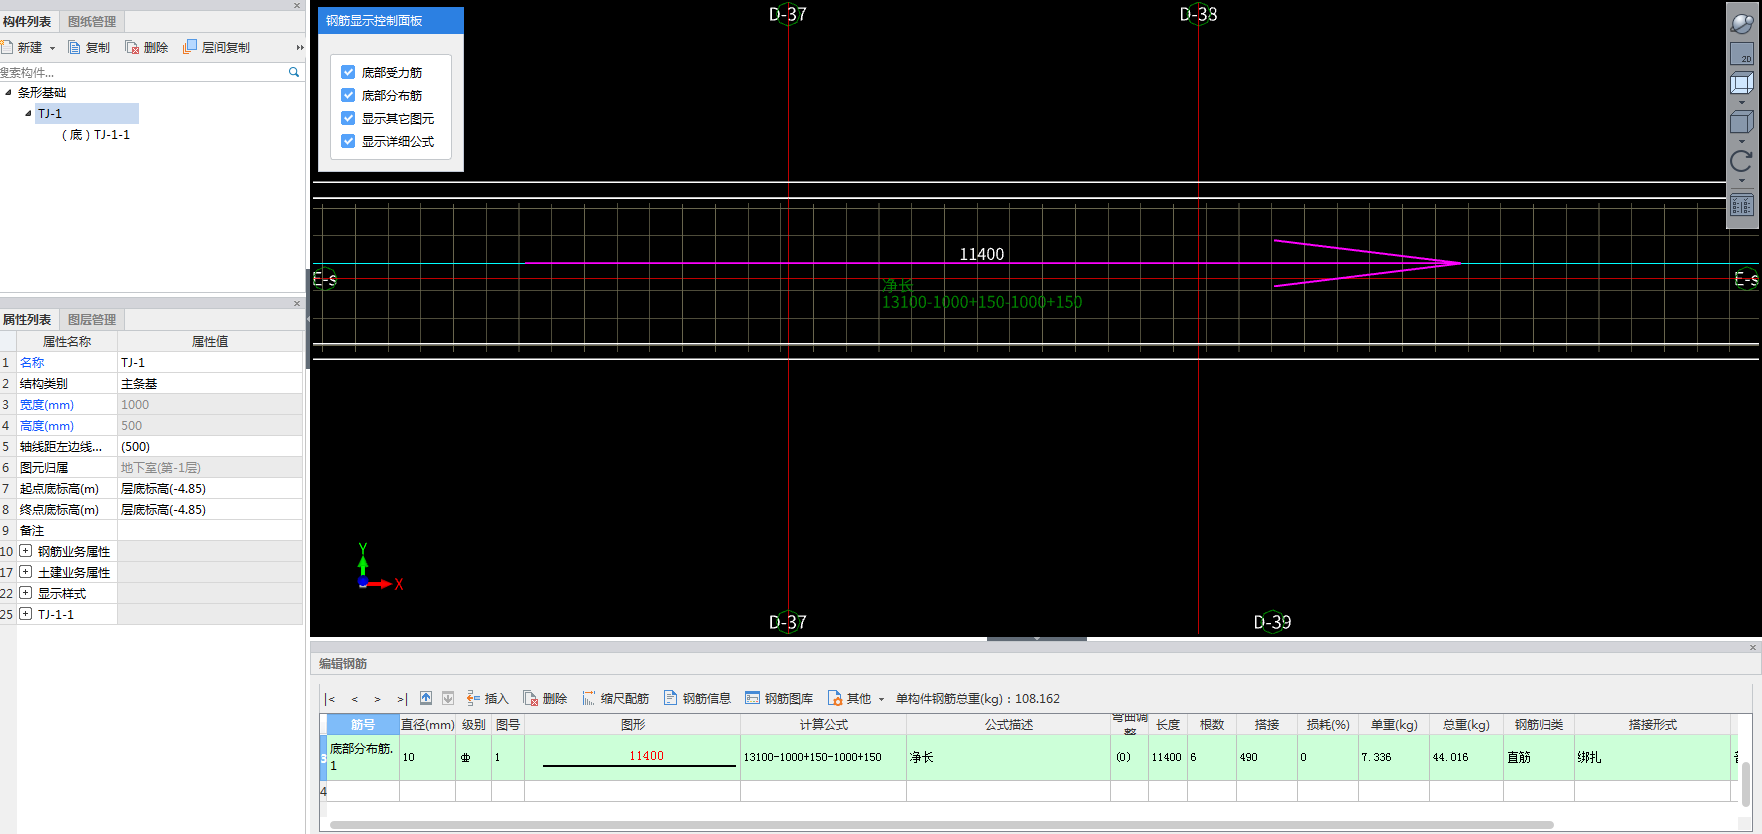The height and width of the screenshot is (834, 1762).
Task: Expand the component toolbar overflow chevron
Action: (x=300, y=47)
